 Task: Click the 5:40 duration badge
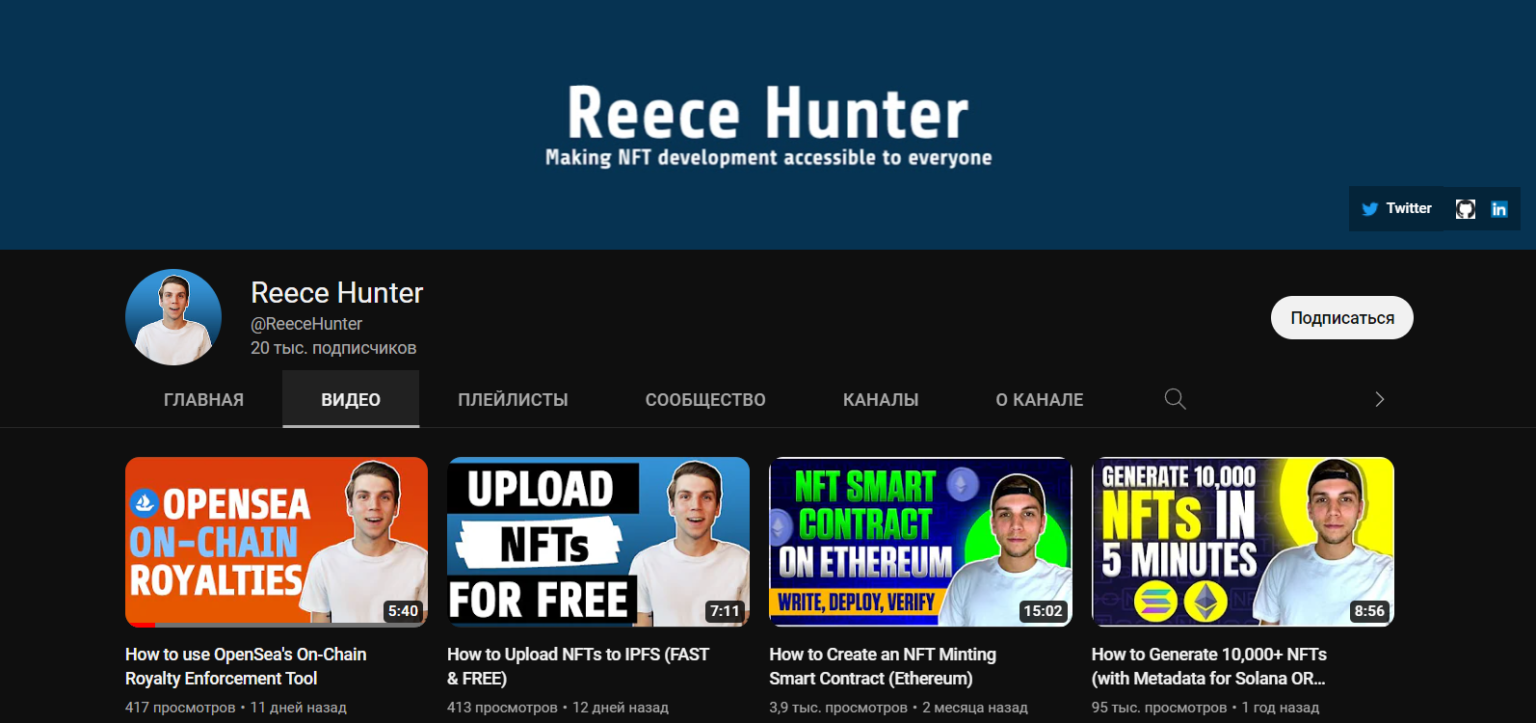click(x=403, y=611)
